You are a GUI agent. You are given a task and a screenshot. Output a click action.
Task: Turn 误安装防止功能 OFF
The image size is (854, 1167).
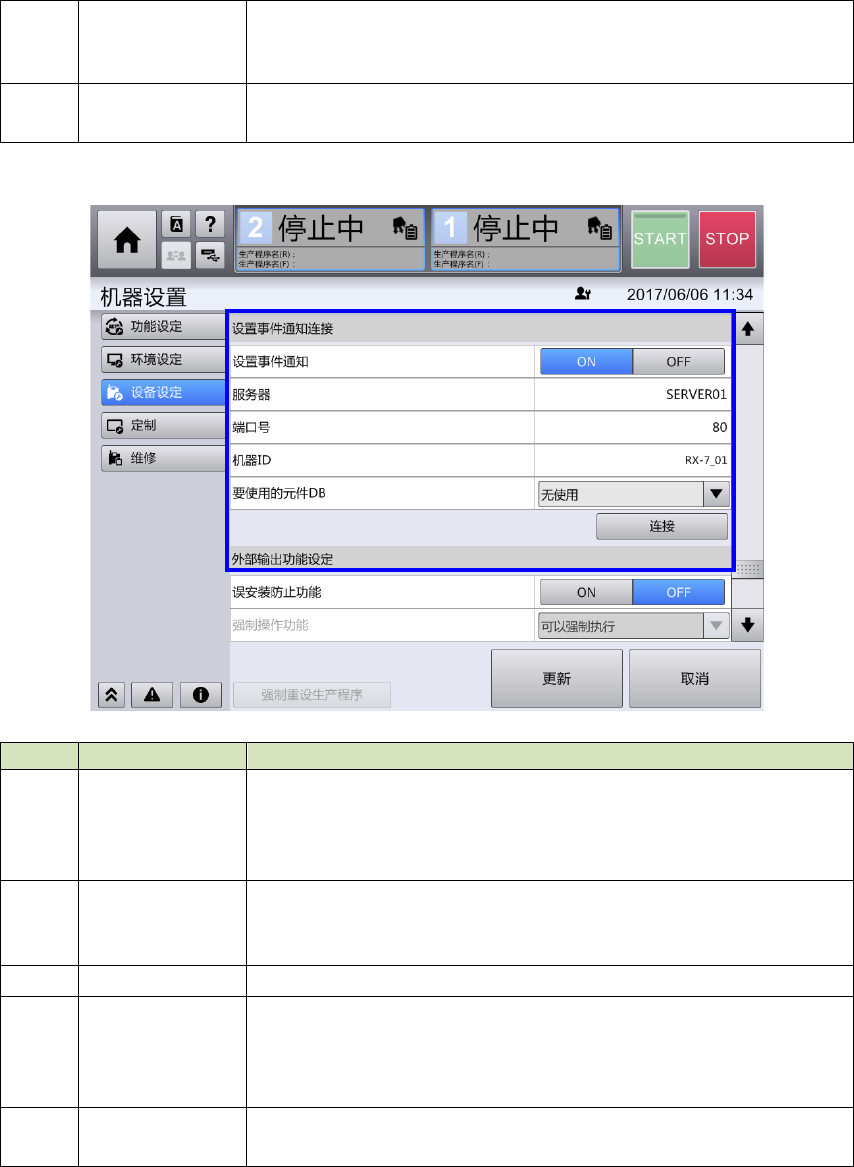[x=678, y=592]
